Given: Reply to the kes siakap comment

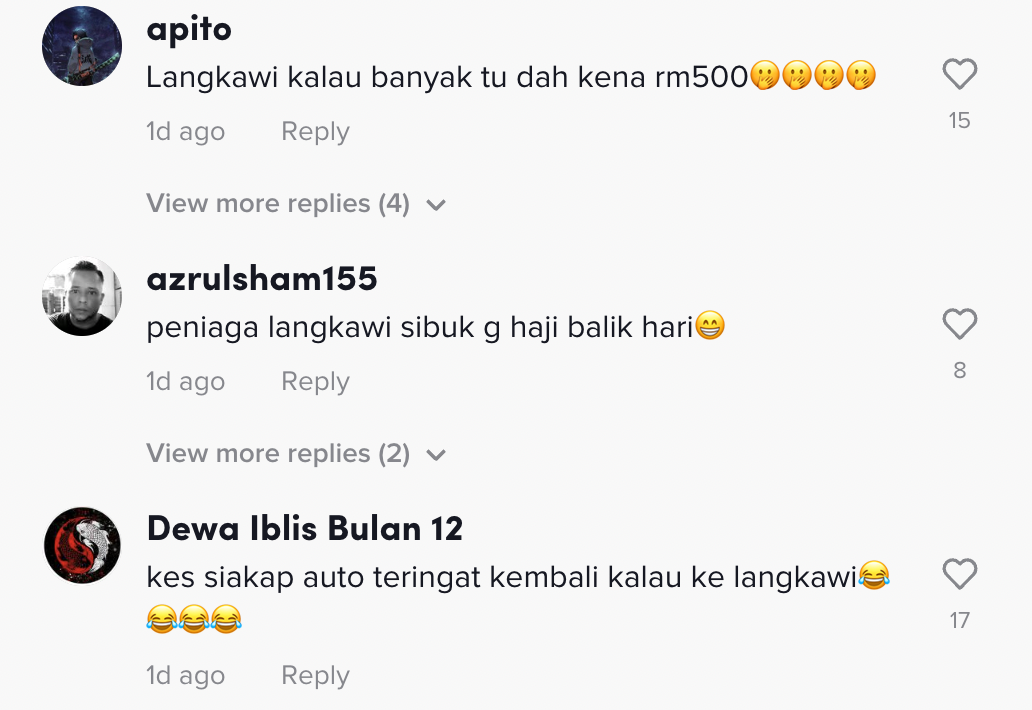Looking at the screenshot, I should click(315, 676).
